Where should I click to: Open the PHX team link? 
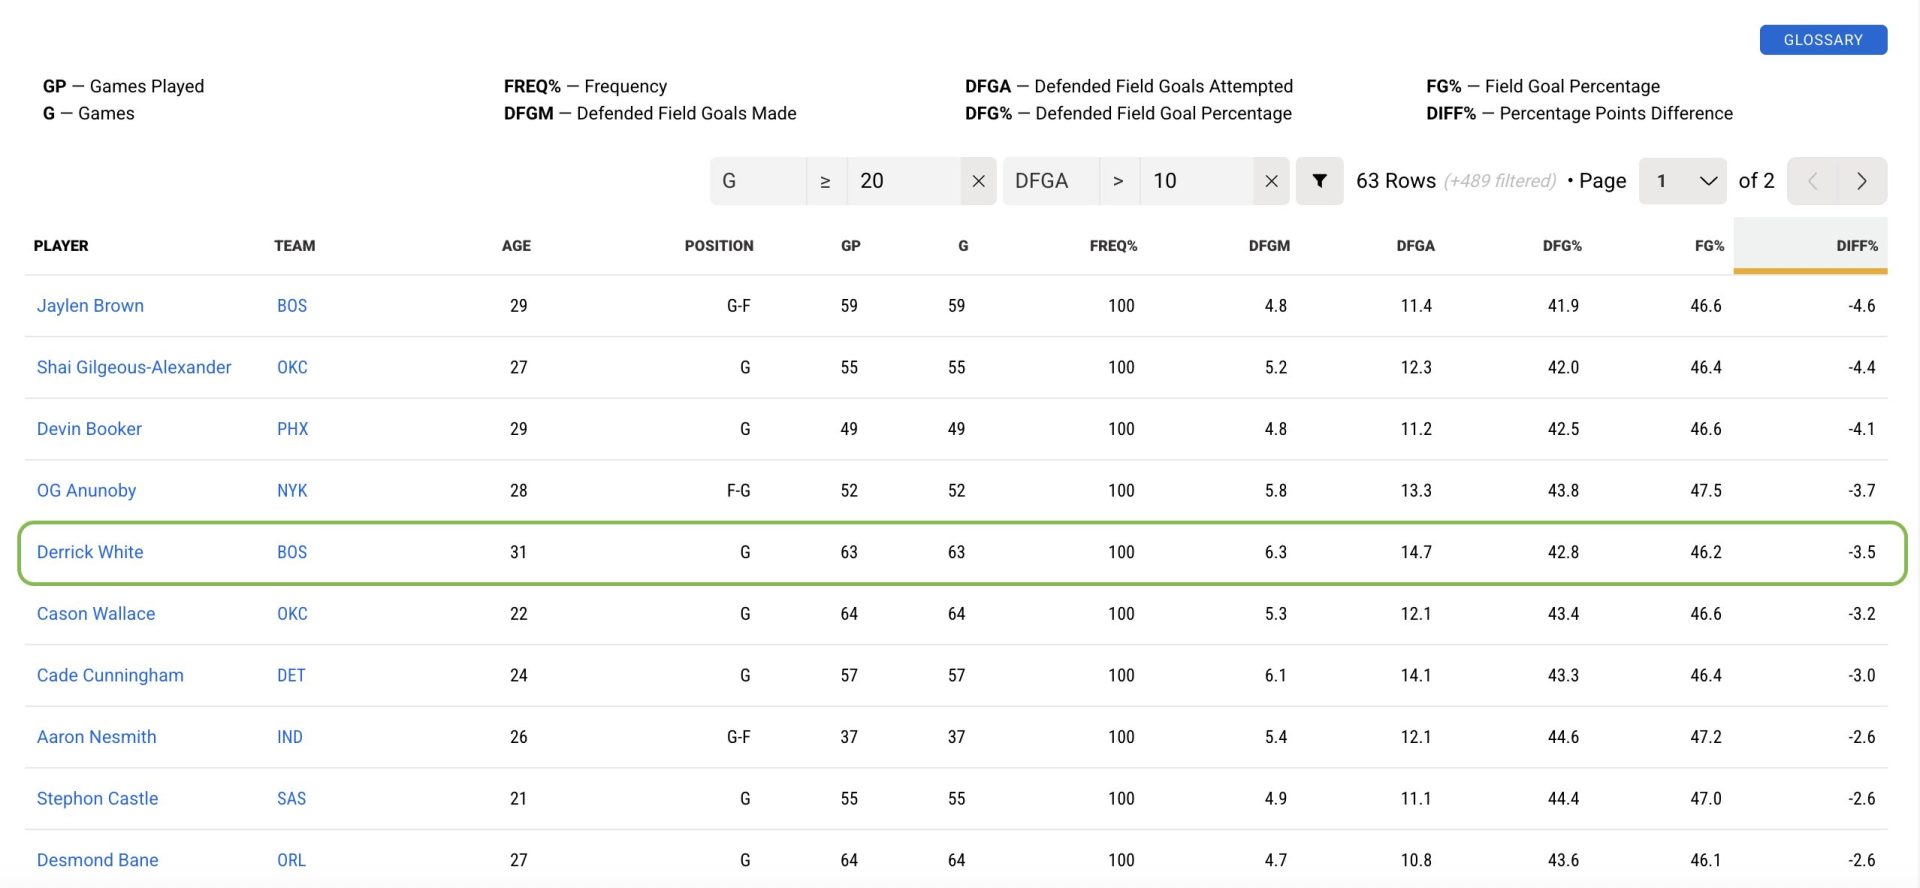click(292, 429)
